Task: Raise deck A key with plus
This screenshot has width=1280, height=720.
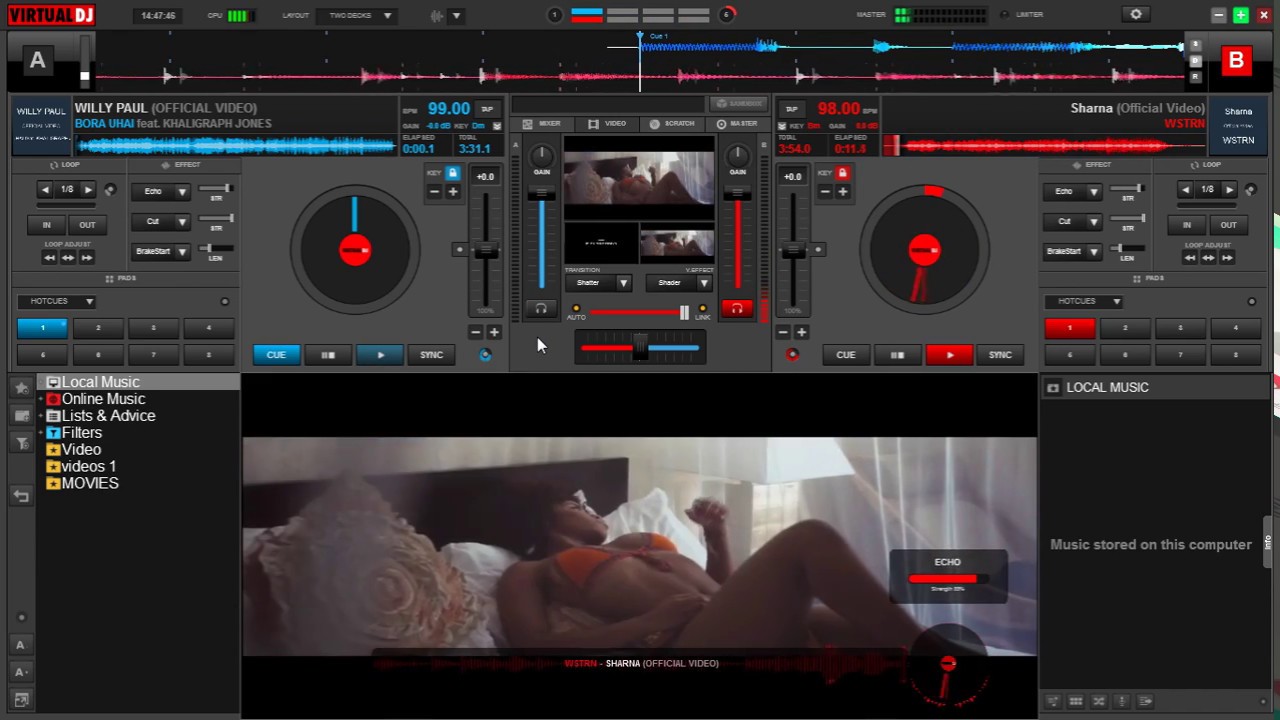Action: pos(453,191)
